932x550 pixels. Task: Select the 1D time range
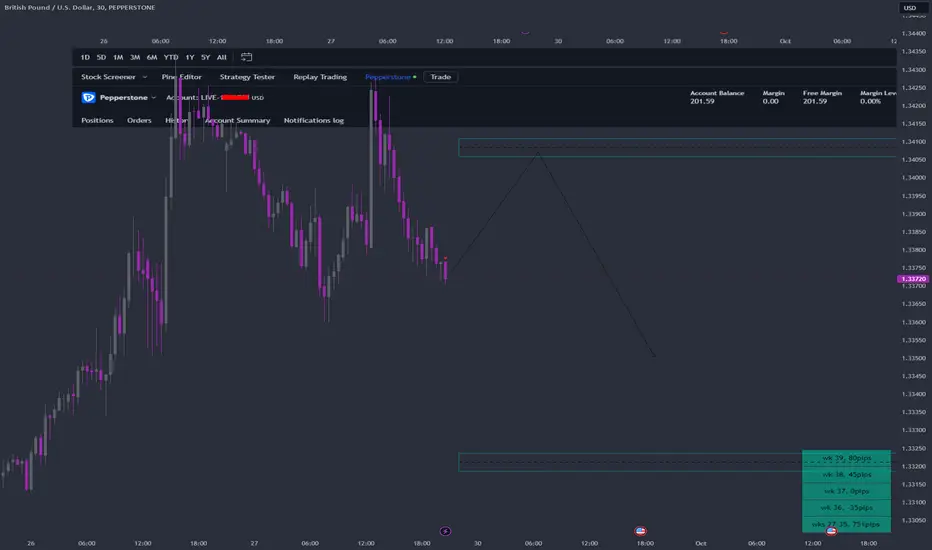coord(85,57)
